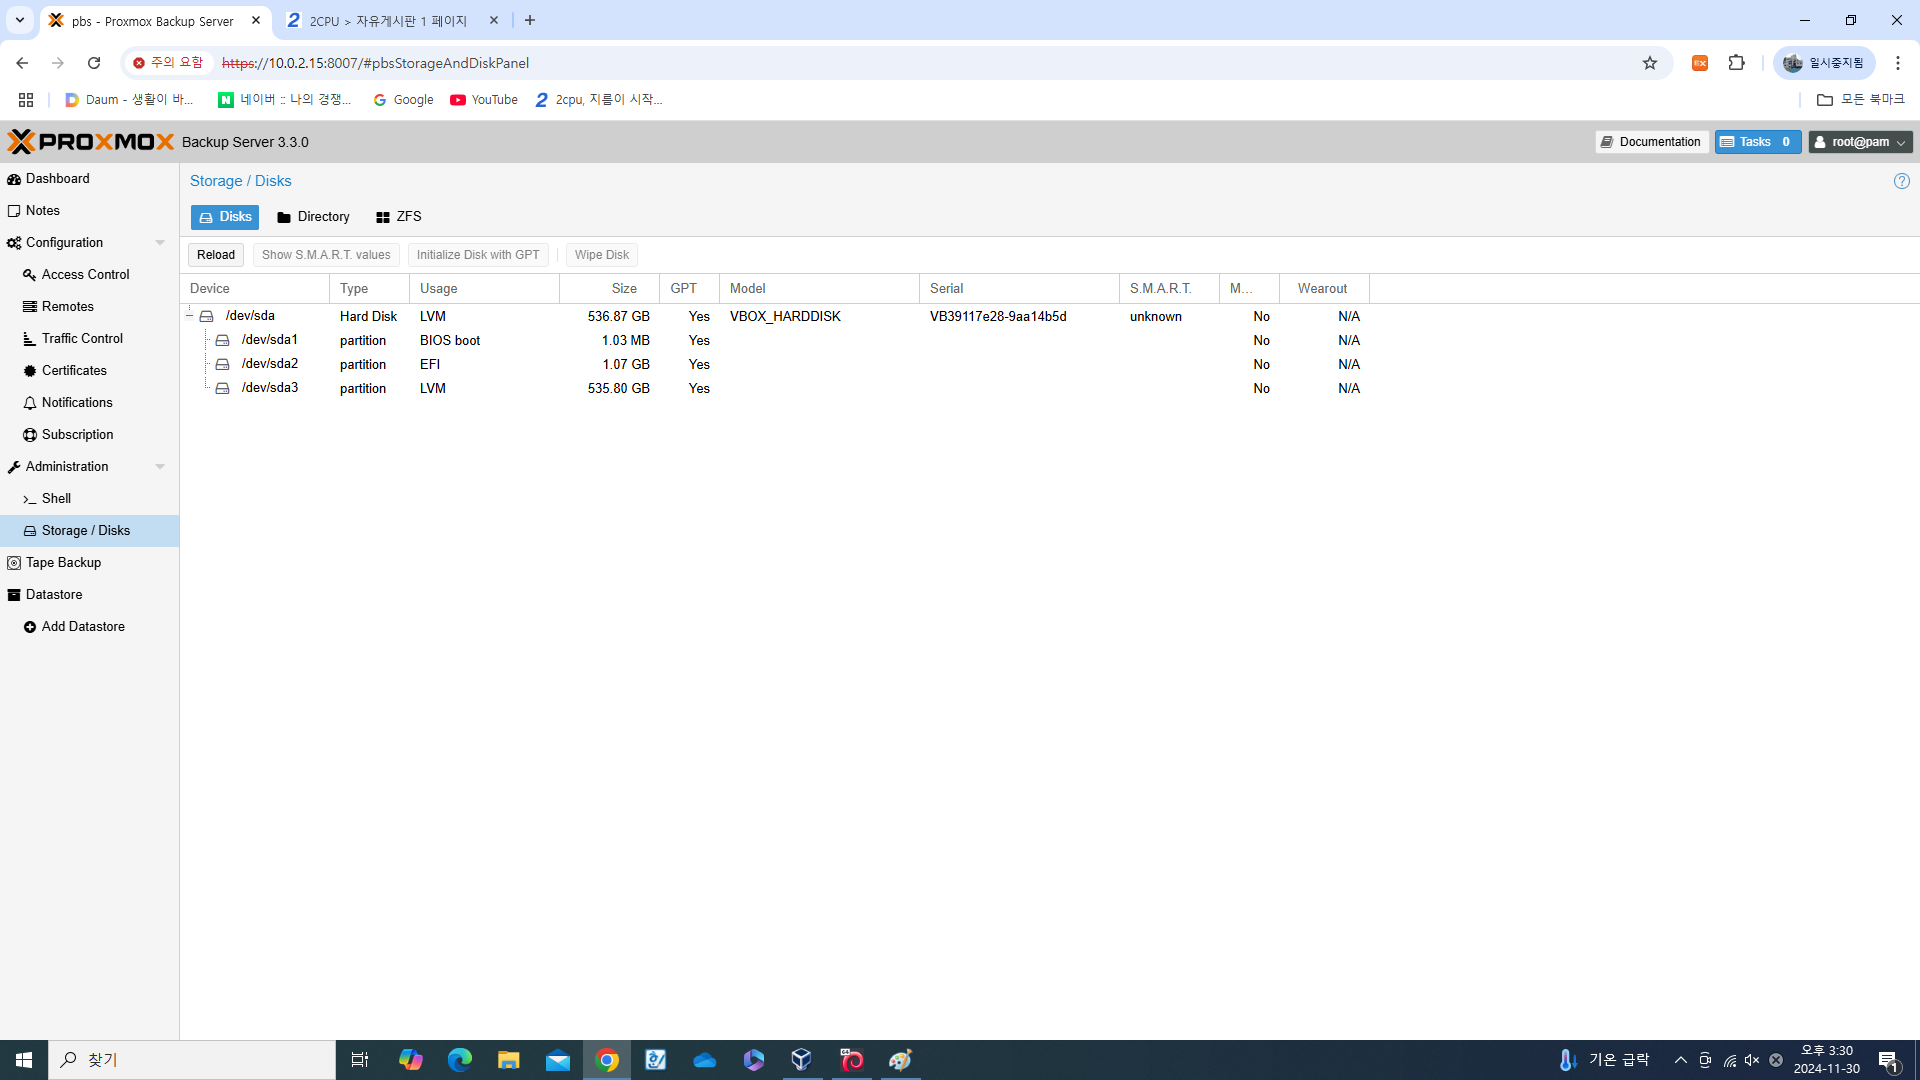Collapse the /dev/sda tree node
1920x1080 pixels.
click(x=189, y=316)
